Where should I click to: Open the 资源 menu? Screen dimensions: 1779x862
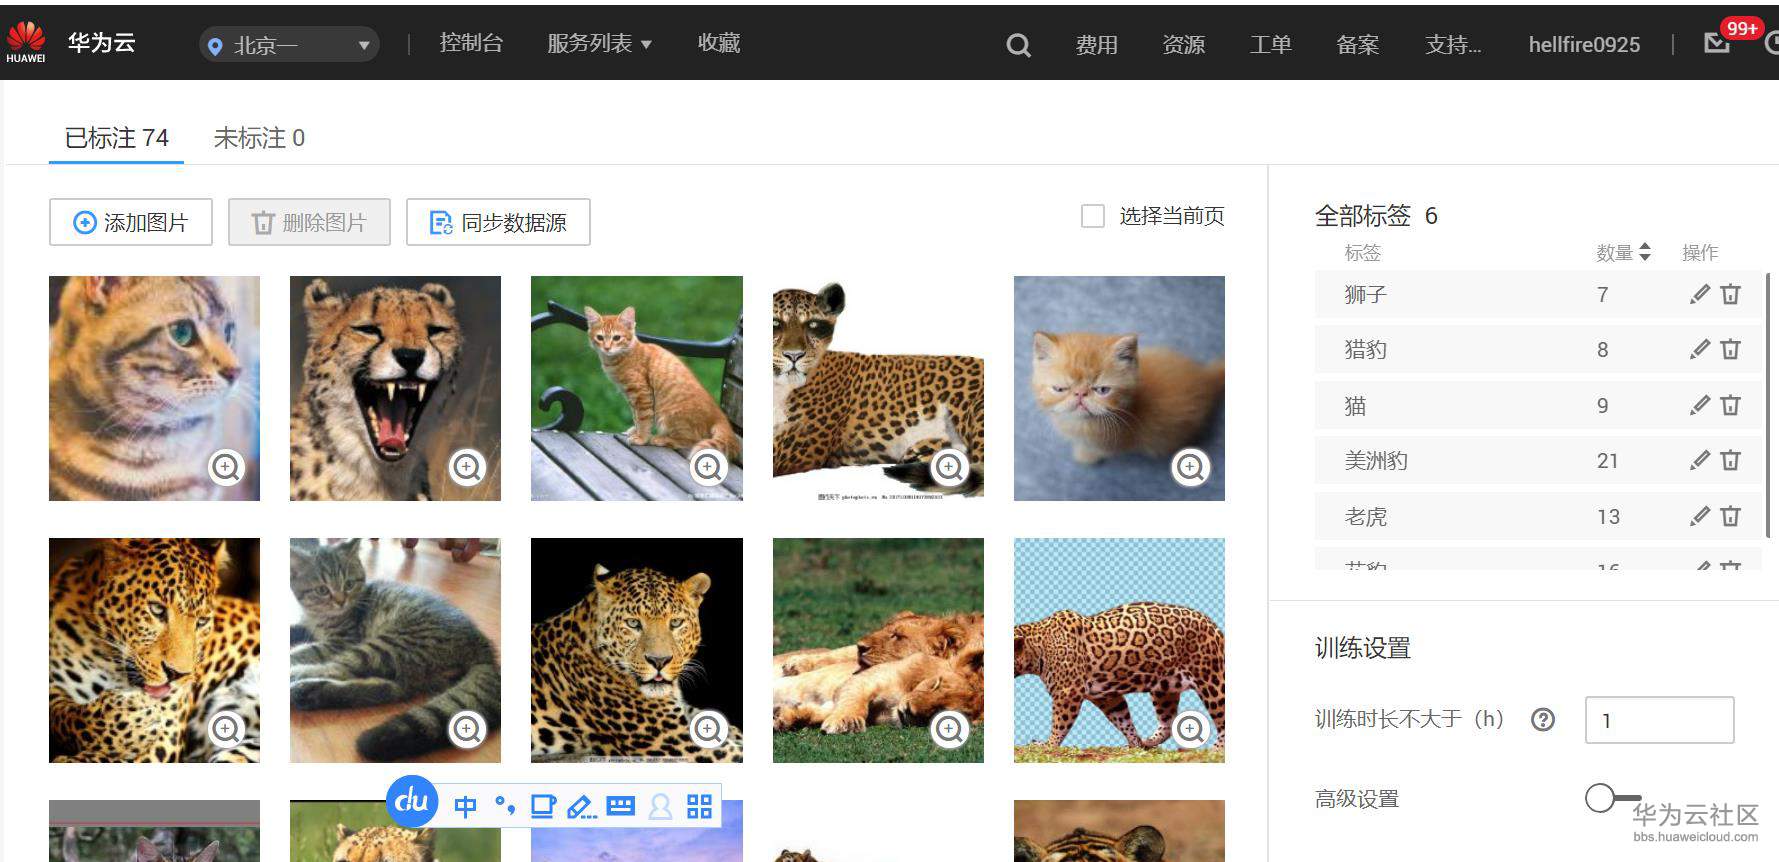click(x=1184, y=45)
